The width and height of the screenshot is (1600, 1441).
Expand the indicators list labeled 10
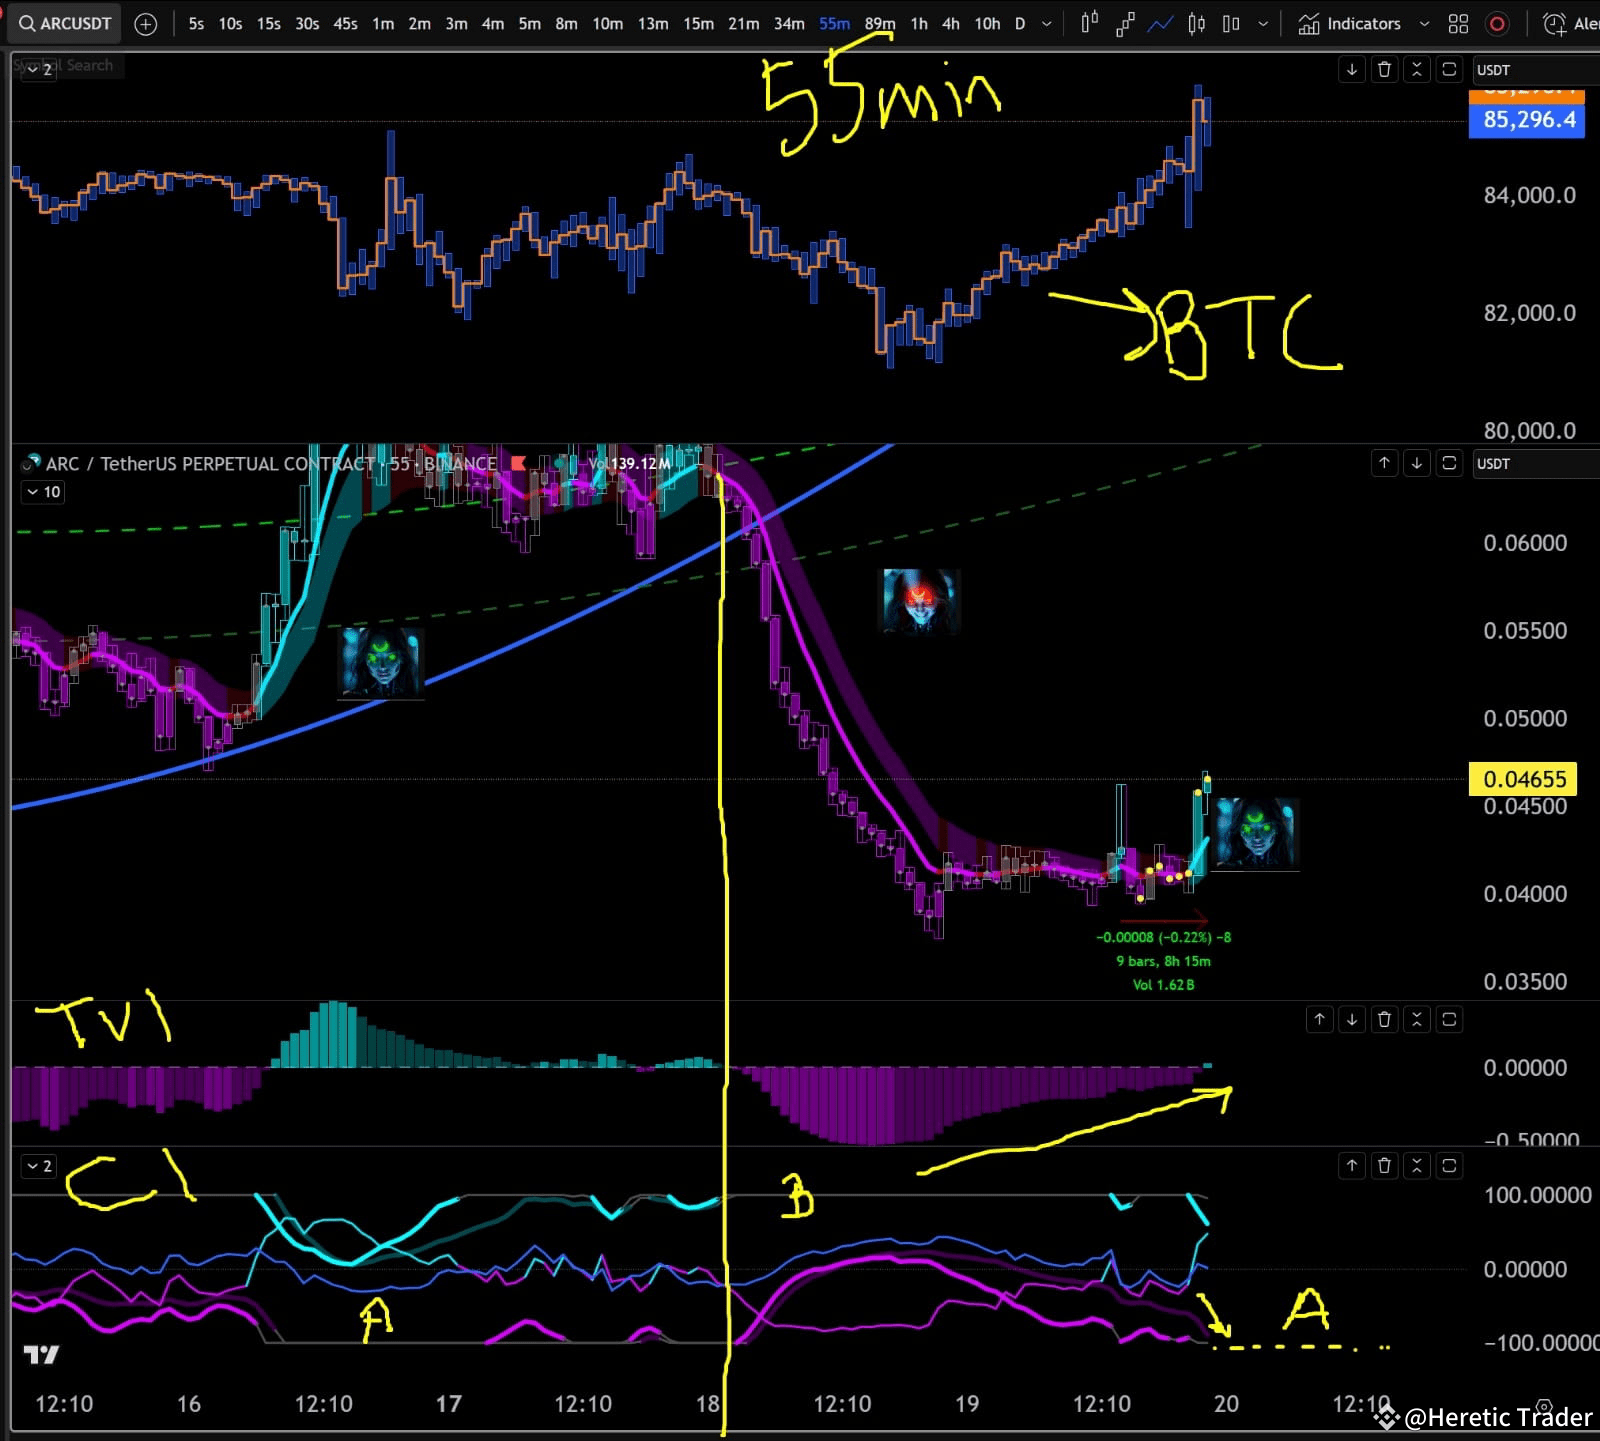[x=42, y=492]
